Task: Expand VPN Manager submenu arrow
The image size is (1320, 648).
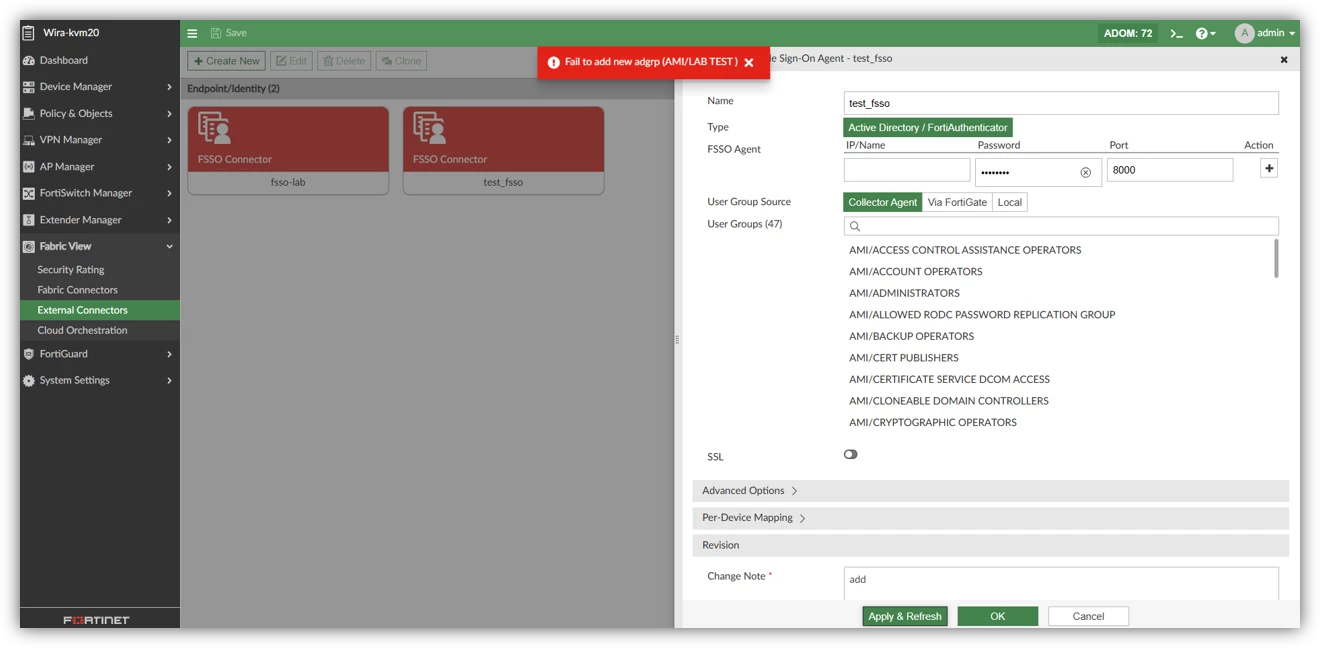Action: tap(170, 140)
